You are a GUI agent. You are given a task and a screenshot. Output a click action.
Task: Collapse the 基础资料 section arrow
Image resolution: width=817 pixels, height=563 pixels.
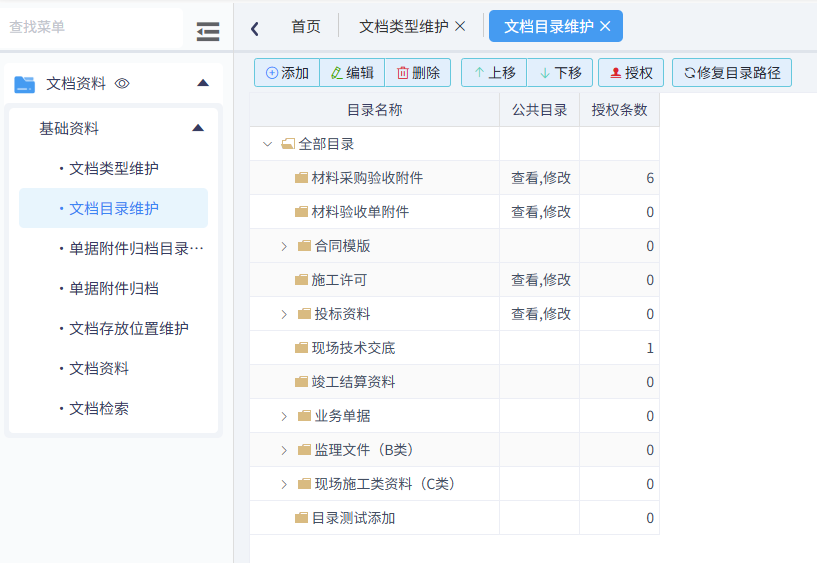point(198,128)
